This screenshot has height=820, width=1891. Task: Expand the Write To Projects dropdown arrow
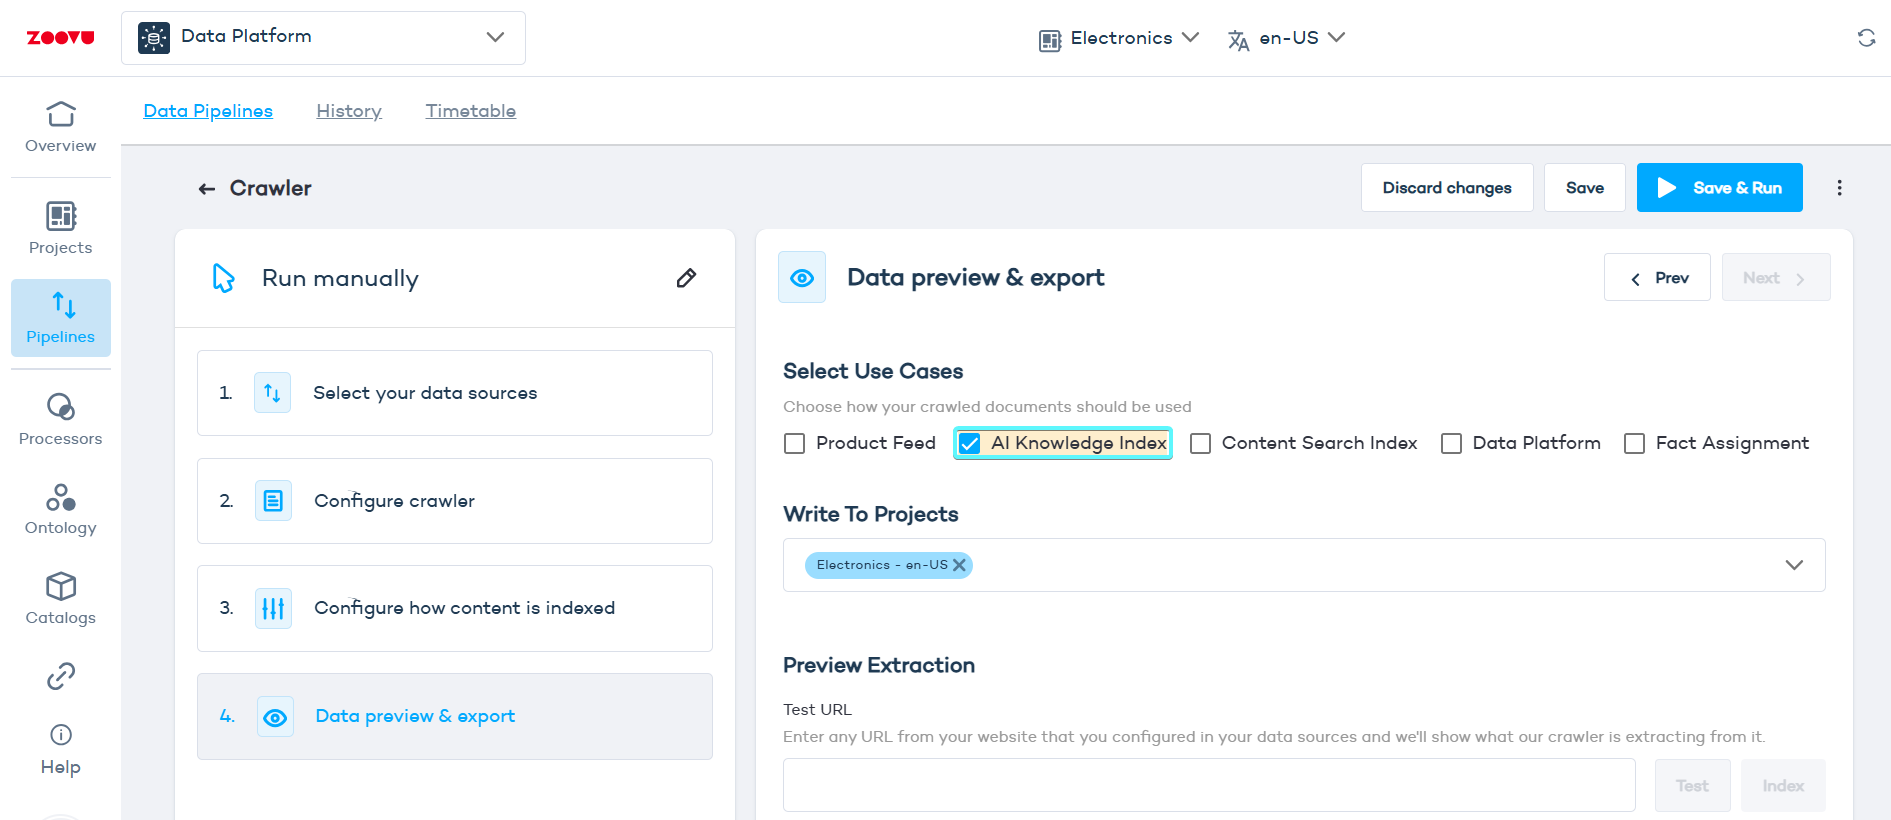1794,565
